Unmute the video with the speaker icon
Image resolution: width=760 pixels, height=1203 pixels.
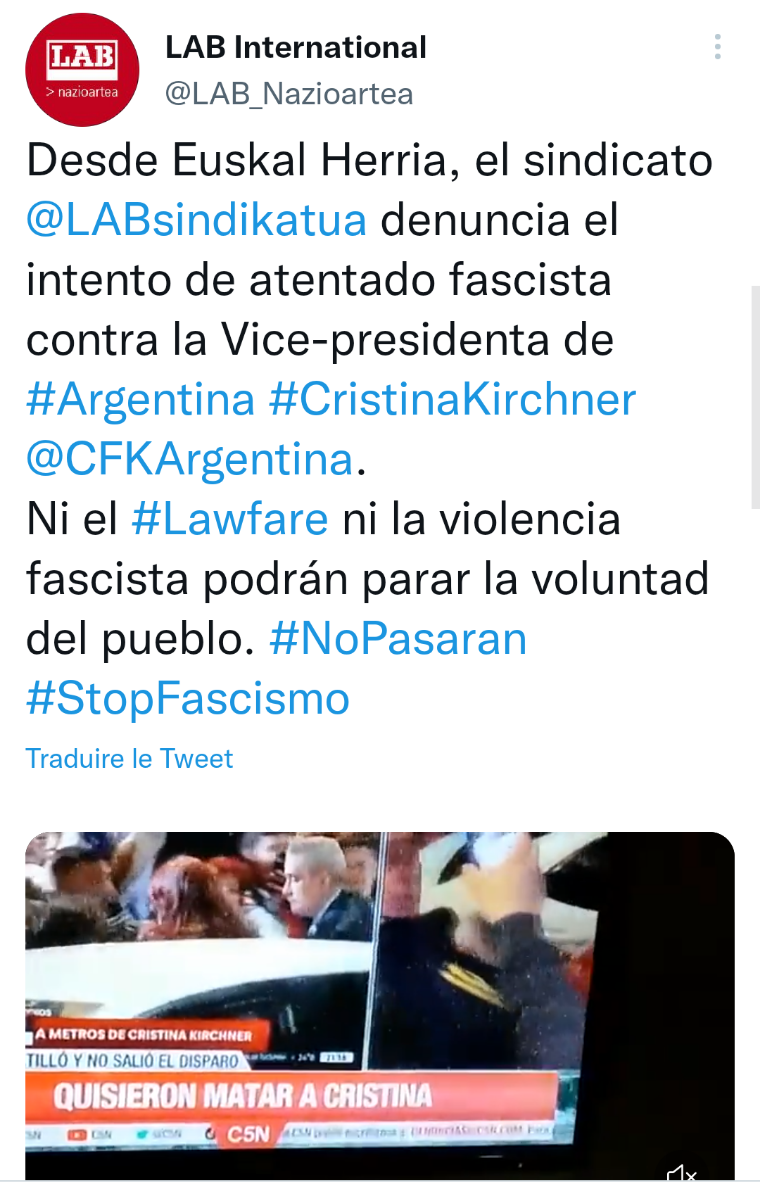coord(682,1173)
